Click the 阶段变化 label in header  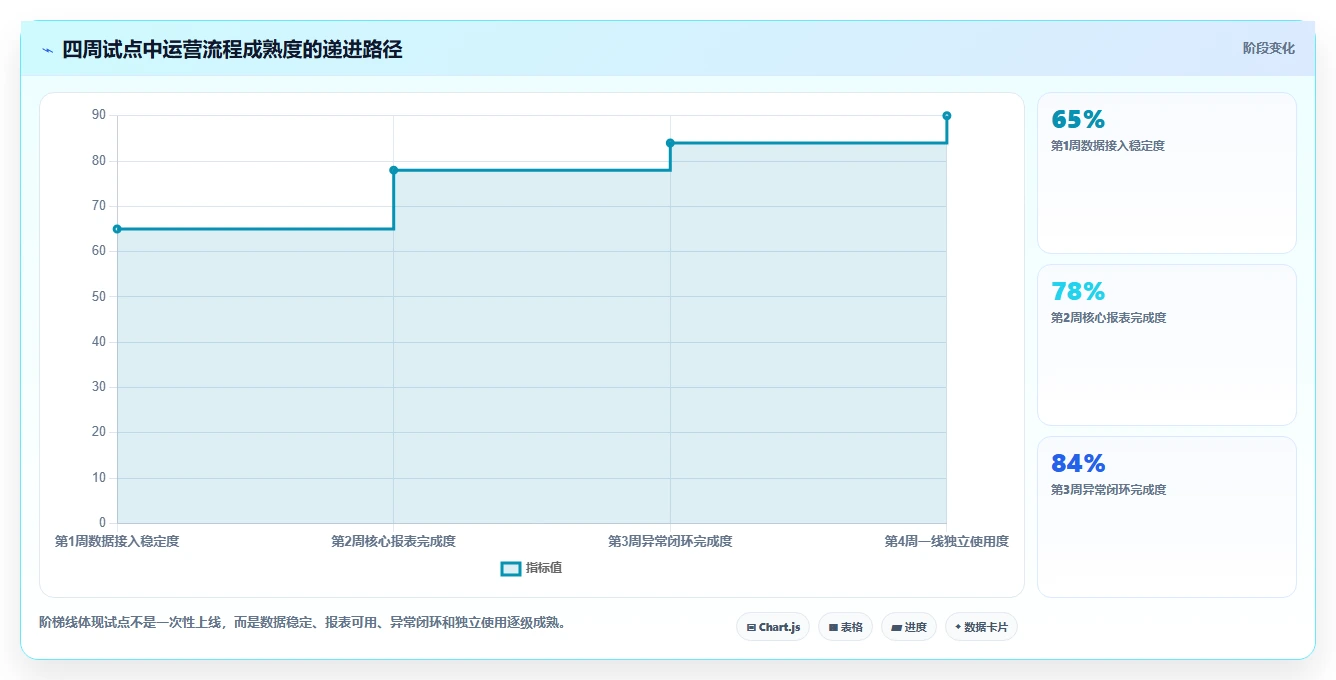1269,48
